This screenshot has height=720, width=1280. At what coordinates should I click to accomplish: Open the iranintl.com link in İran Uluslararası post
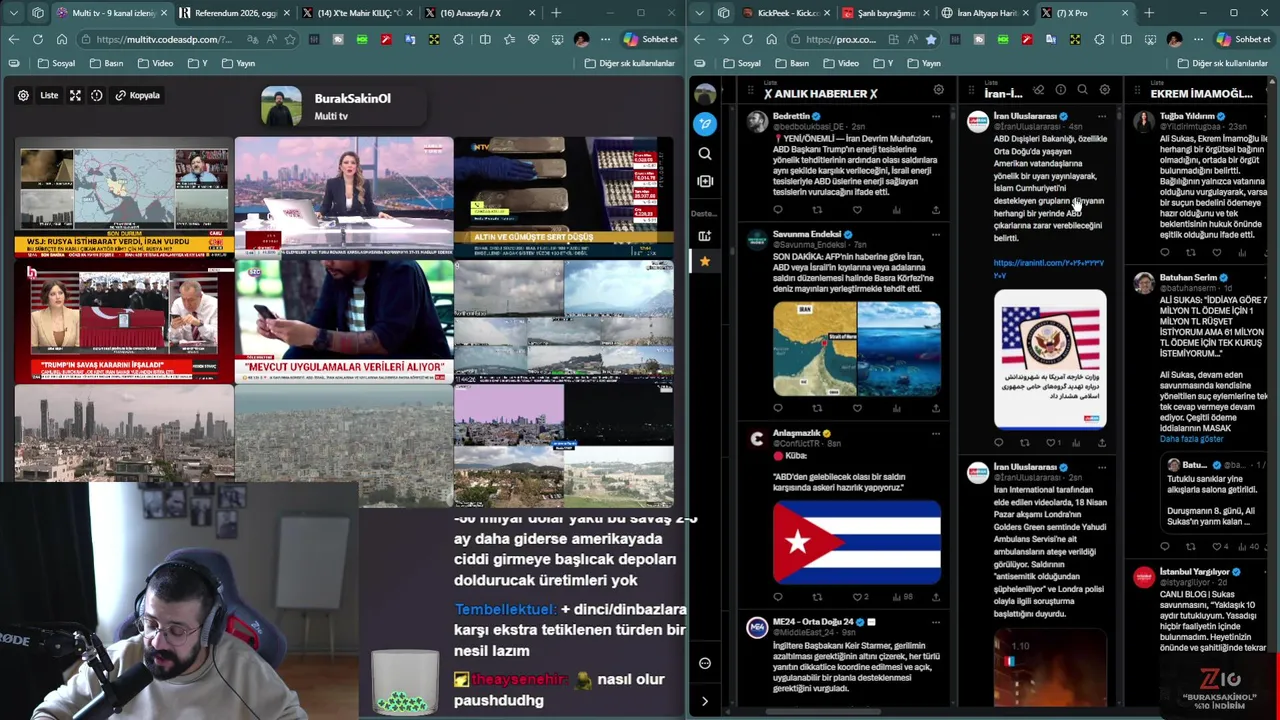1048,268
